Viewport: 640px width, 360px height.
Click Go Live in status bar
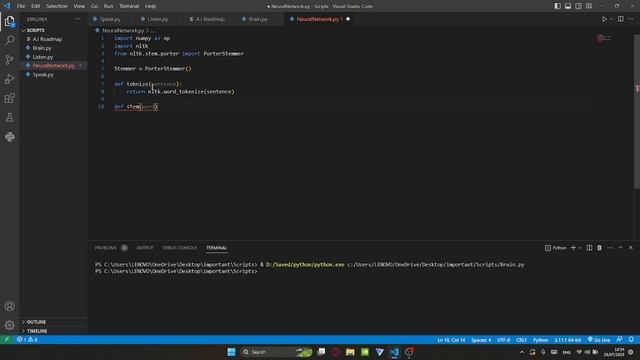[599, 340]
